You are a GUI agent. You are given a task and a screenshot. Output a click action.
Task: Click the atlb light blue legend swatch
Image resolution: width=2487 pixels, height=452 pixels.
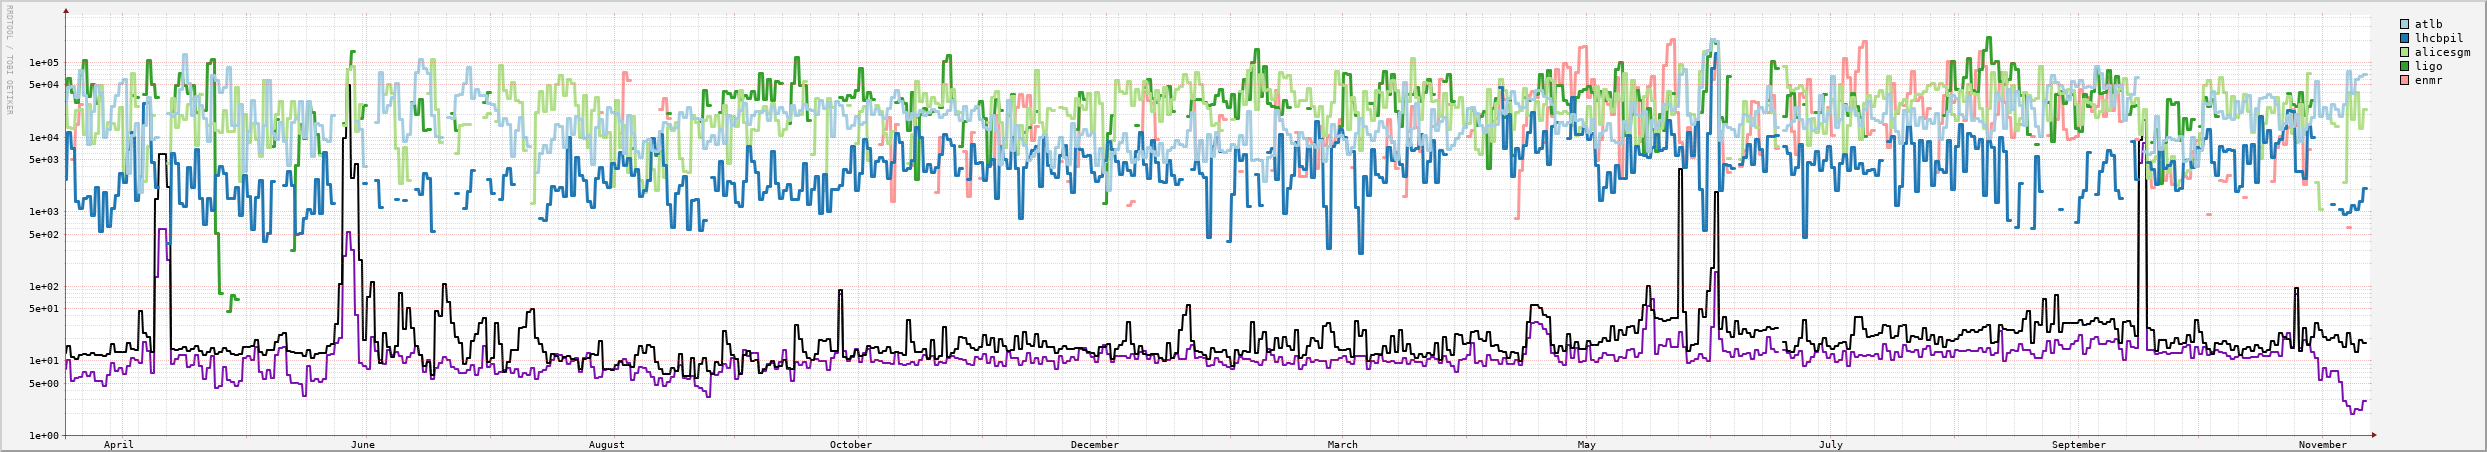coord(2405,24)
